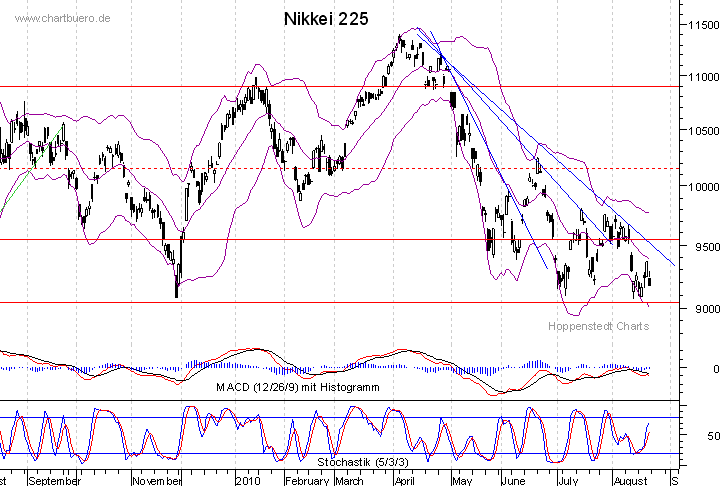The width and height of the screenshot is (723, 486).
Task: Click the July month label
Action: (x=568, y=481)
